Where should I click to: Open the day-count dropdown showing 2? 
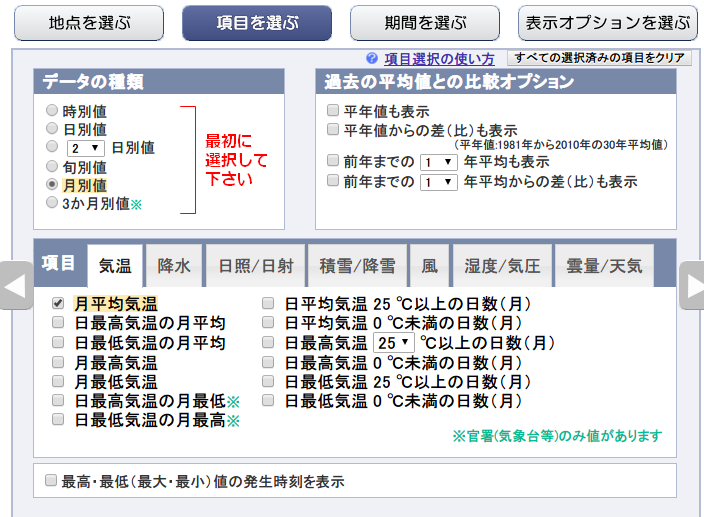[x=85, y=148]
